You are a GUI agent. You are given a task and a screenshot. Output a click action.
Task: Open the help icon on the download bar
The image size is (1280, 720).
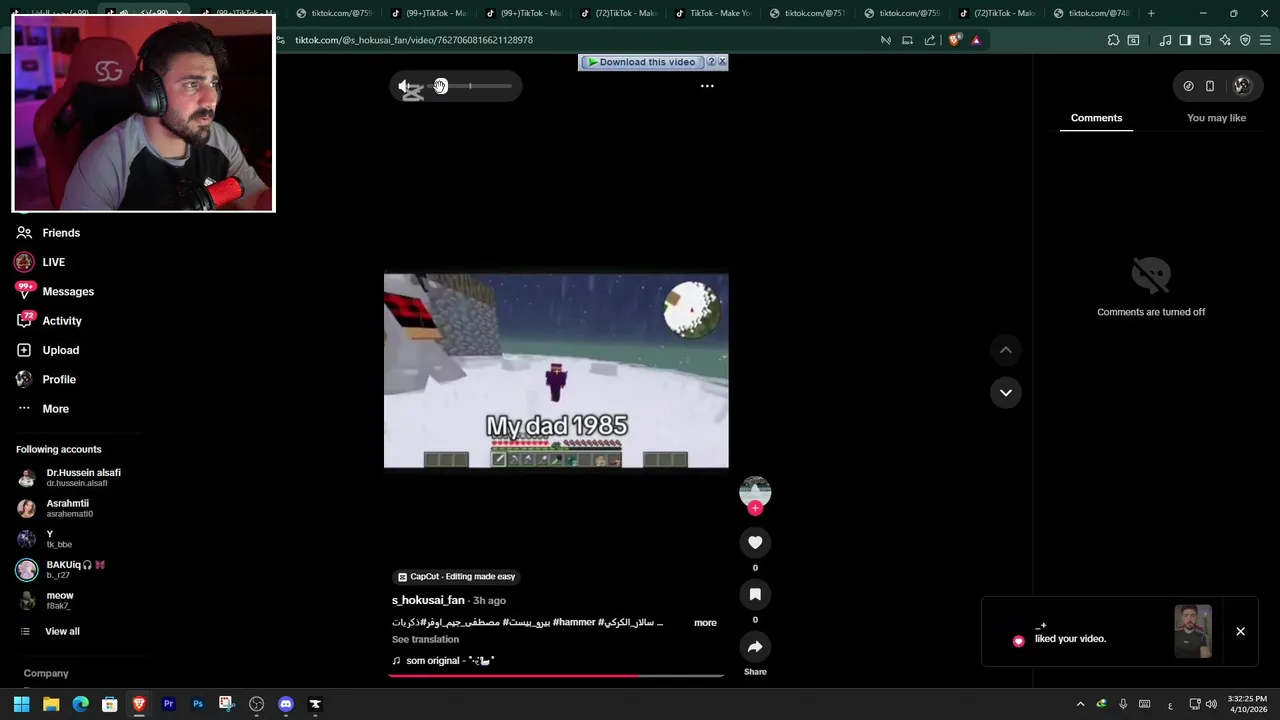click(711, 62)
